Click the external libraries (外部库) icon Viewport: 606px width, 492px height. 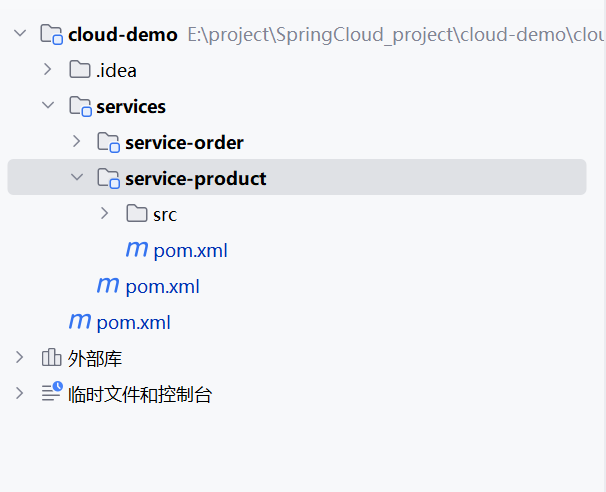[x=52, y=358]
